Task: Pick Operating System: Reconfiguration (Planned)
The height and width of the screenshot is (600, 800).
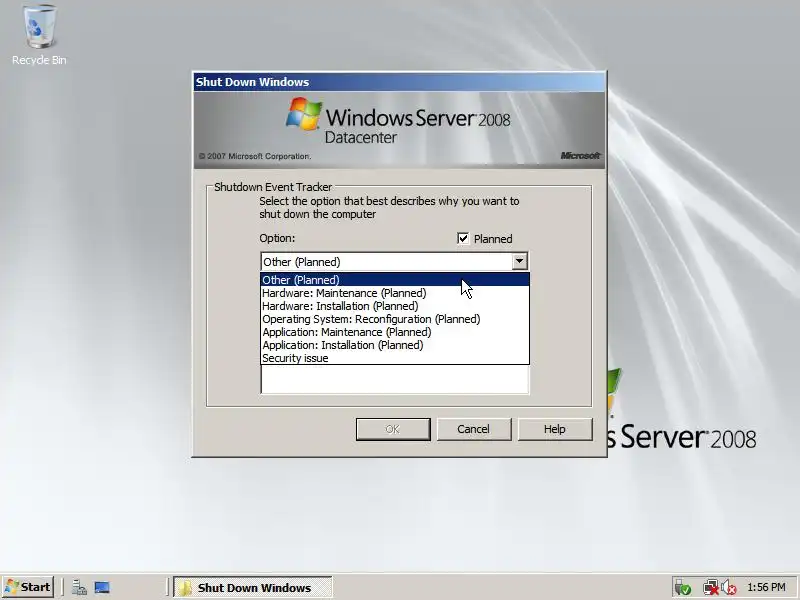Action: click(x=395, y=319)
